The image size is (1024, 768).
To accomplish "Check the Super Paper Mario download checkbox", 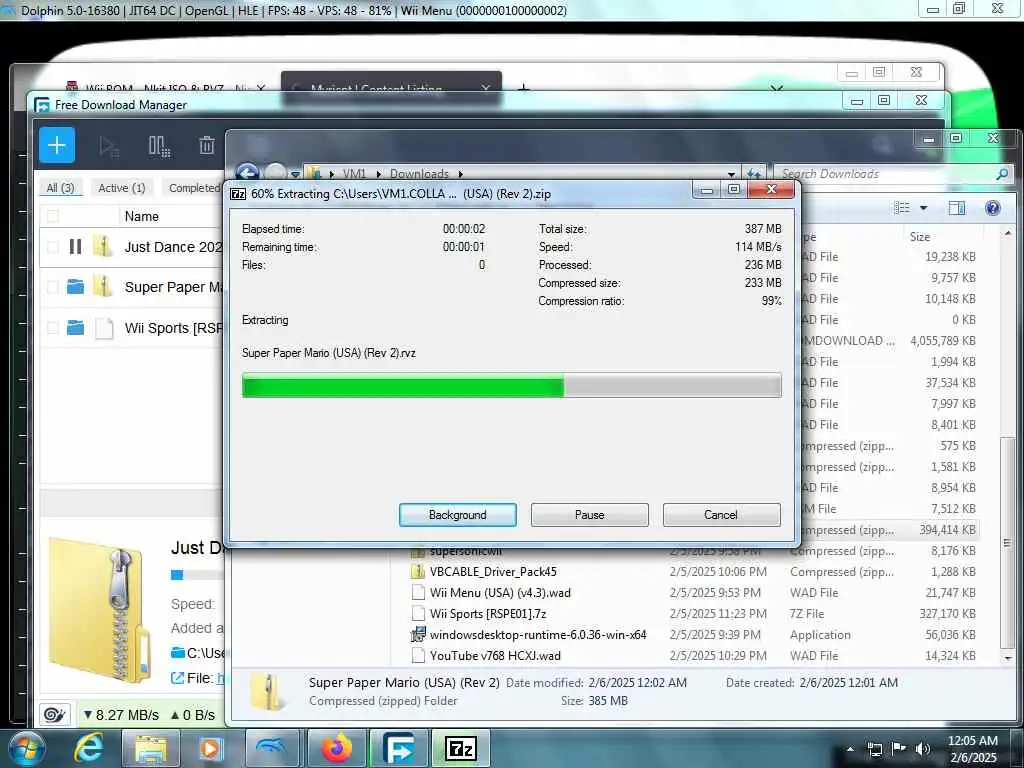I will pos(53,287).
